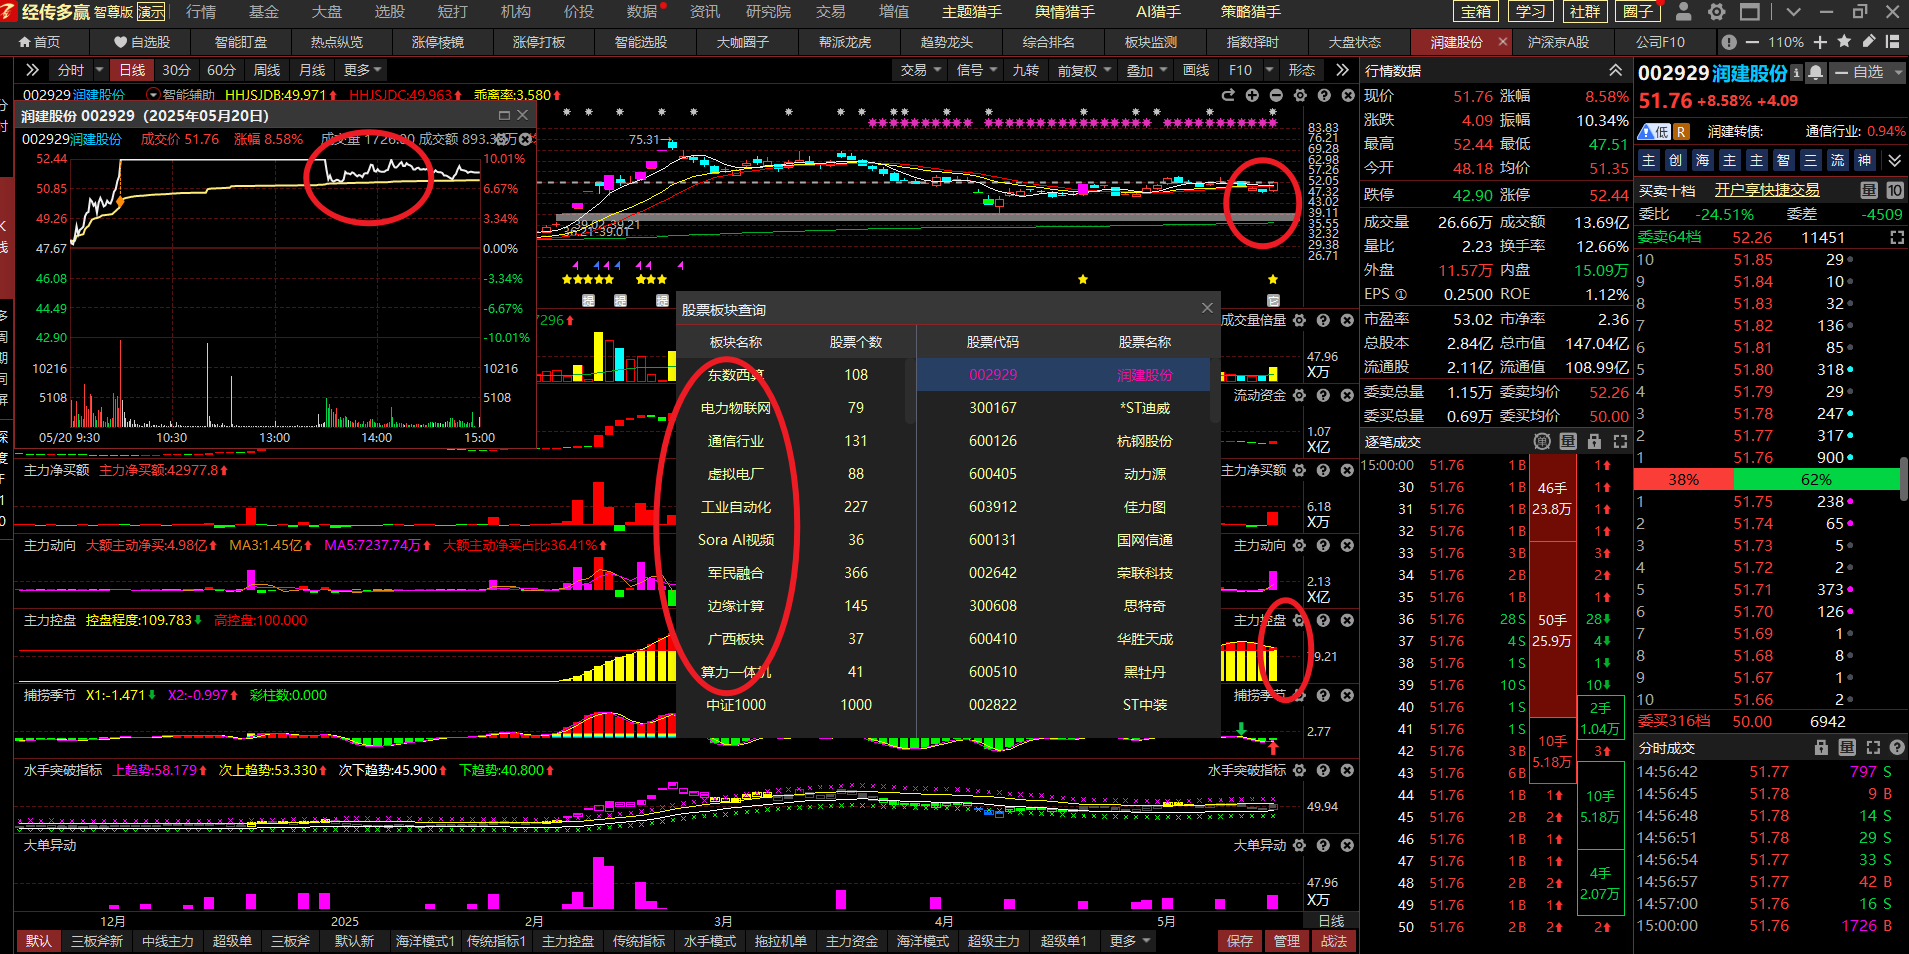Toggle the 神 indicator shortcut

pyautogui.click(x=1865, y=160)
